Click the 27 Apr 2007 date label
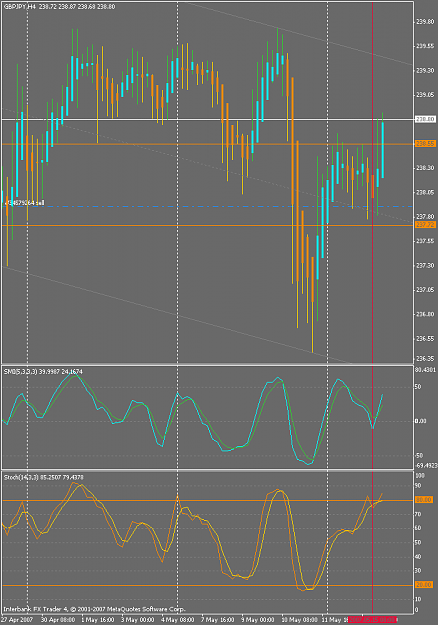The width and height of the screenshot is (438, 625). tap(18, 620)
